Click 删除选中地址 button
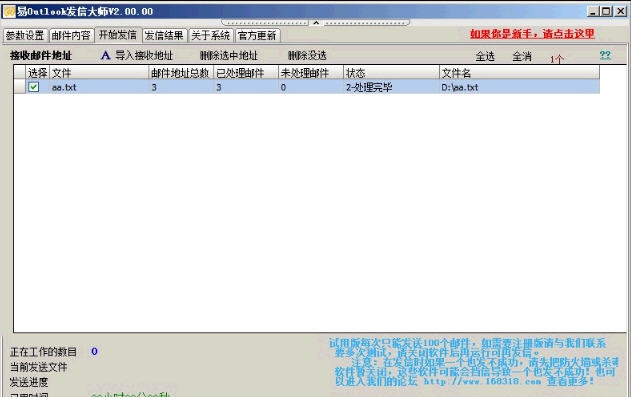This screenshot has height=397, width=631. coord(229,56)
